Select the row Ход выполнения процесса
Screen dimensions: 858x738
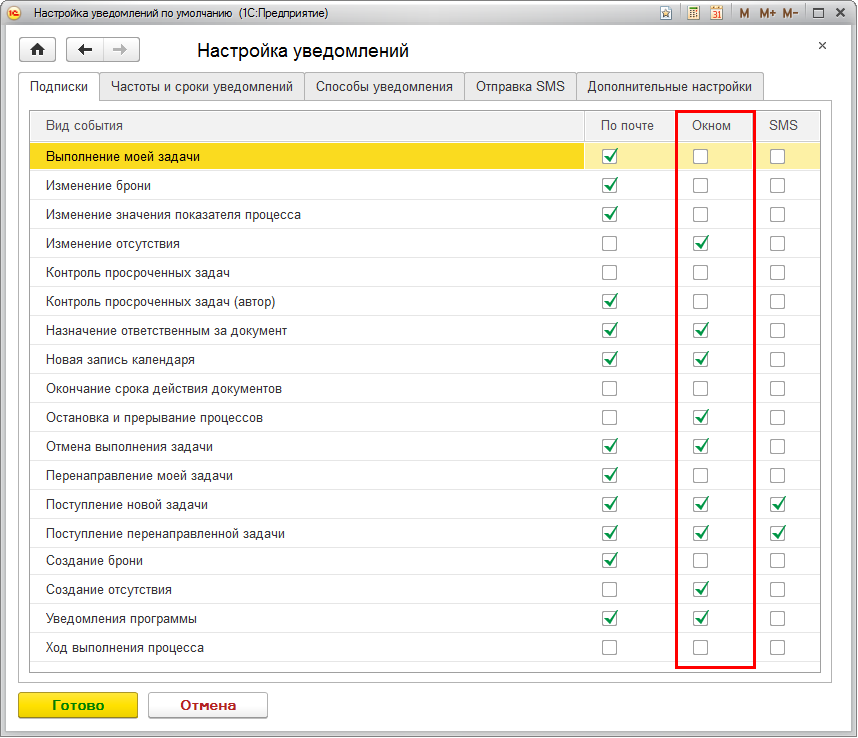coord(425,648)
